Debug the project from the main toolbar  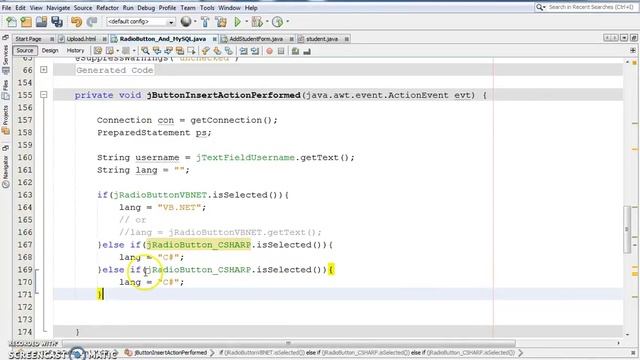(x=257, y=22)
